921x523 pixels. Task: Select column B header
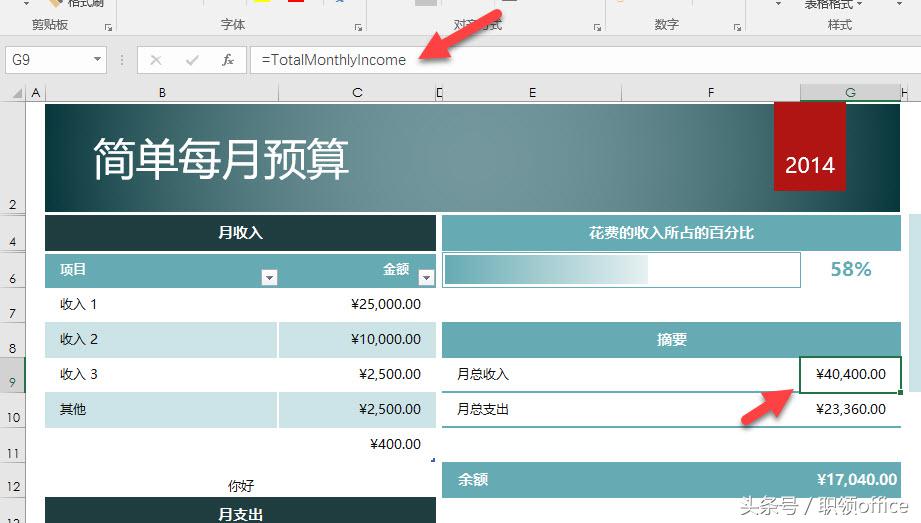coord(162,93)
